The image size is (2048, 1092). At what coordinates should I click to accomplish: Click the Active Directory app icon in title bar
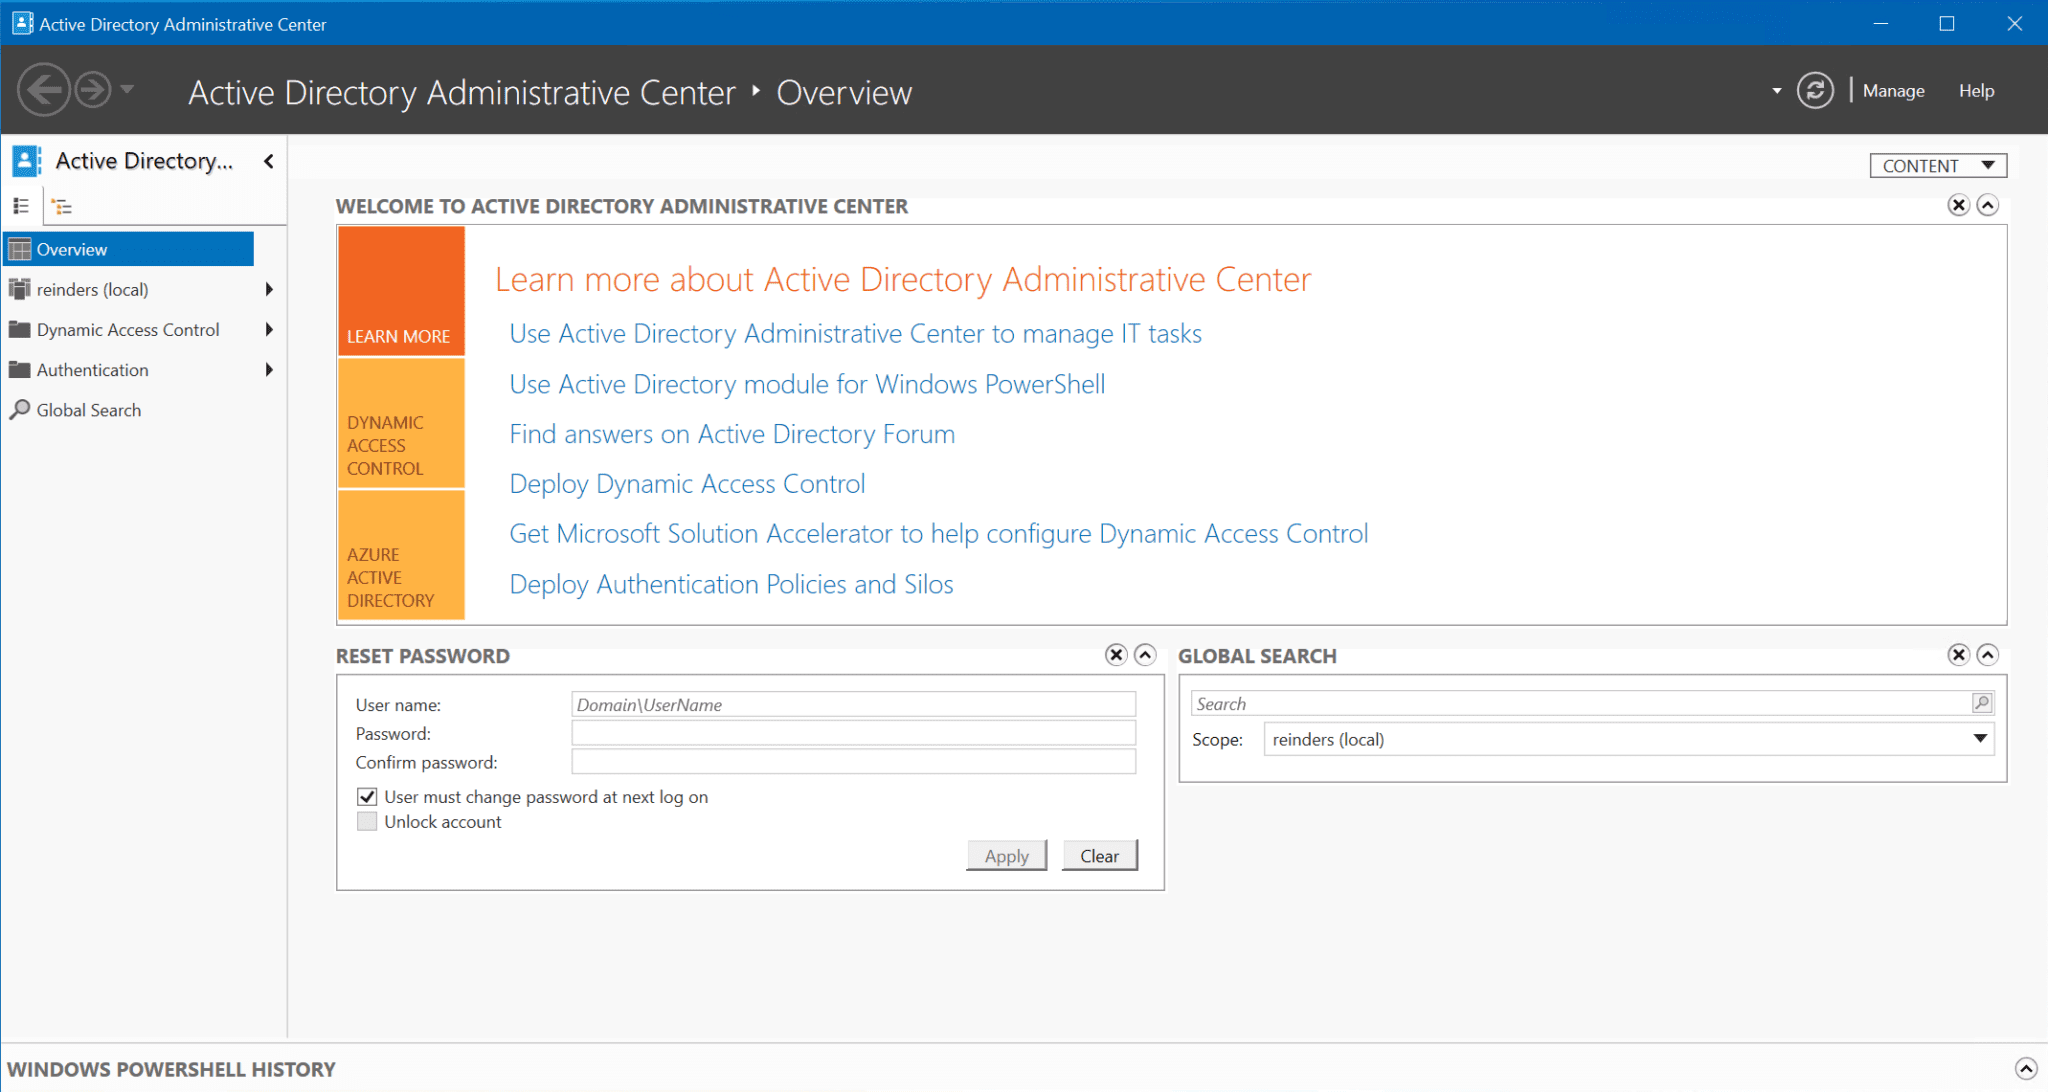20,22
